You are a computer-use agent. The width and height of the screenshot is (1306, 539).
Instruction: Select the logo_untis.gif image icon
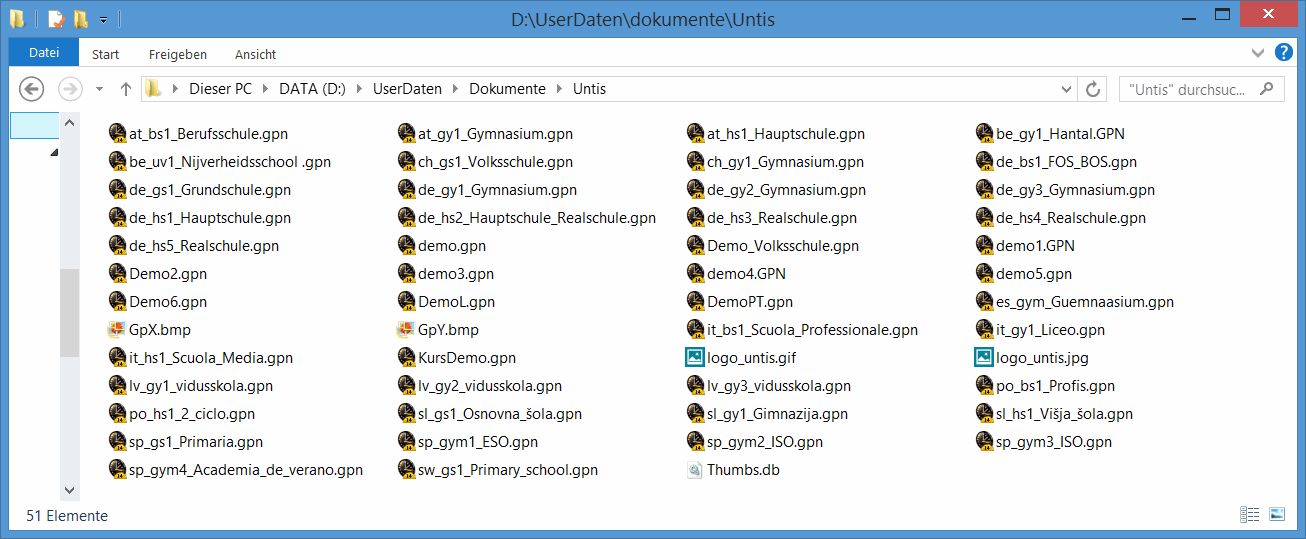pos(695,358)
